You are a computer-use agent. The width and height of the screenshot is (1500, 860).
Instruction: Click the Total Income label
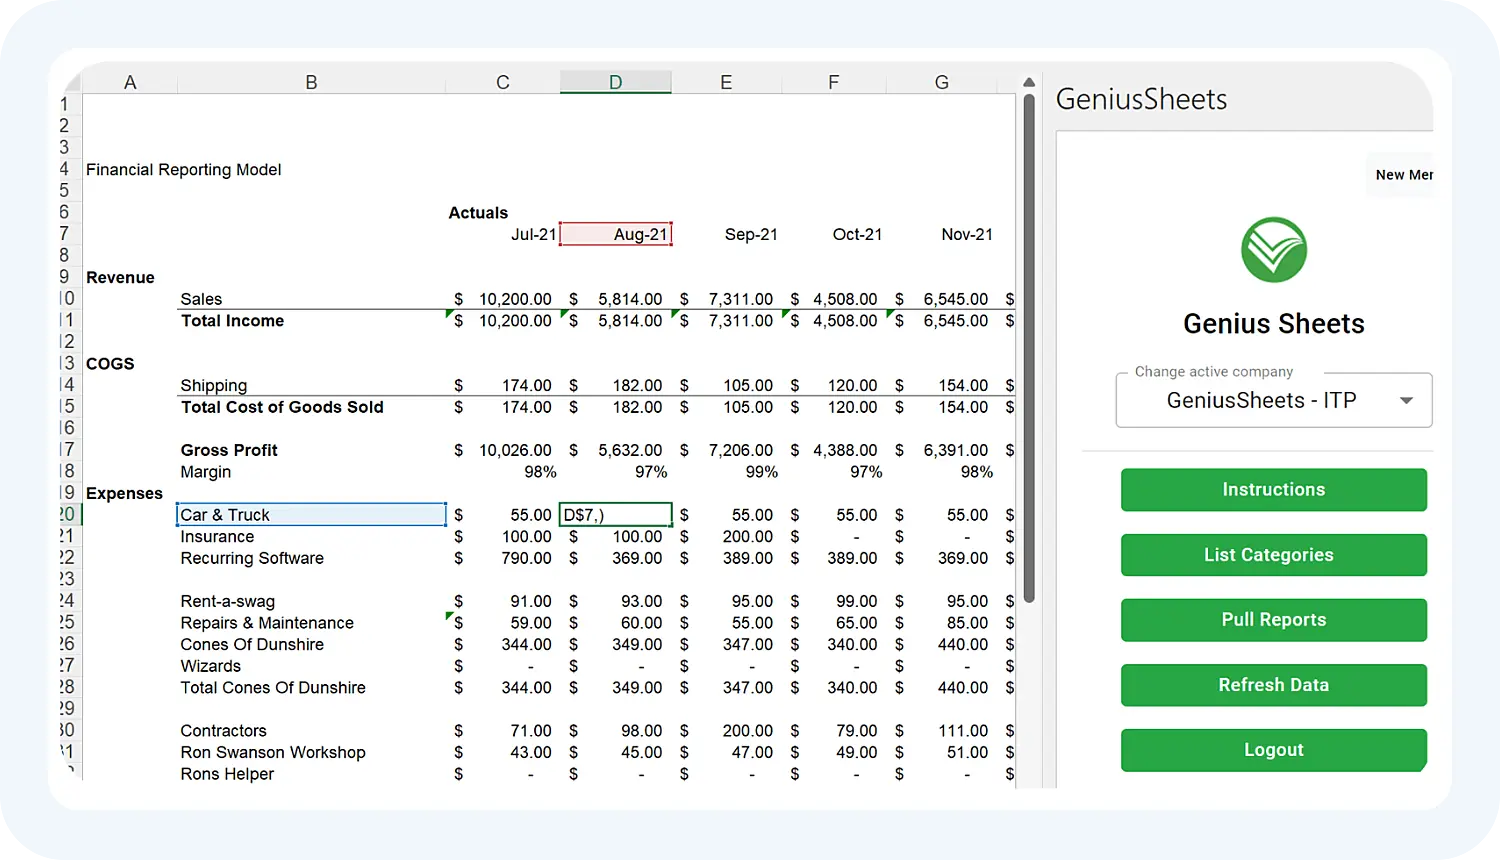232,321
